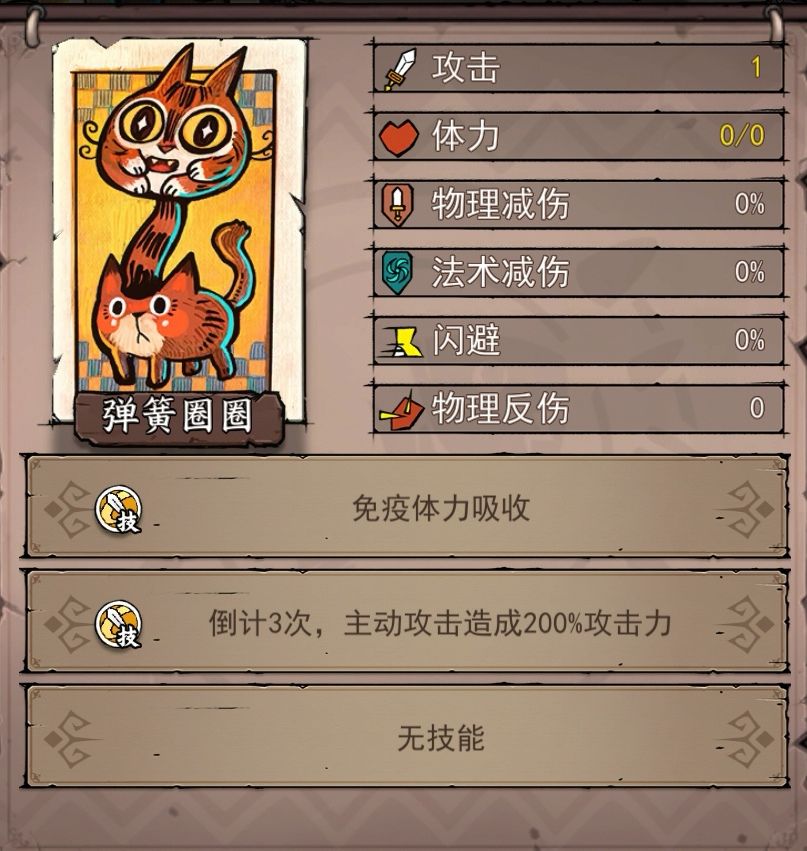Screen dimensions: 807x851
Task: Select the 闪避 0% stat row
Action: [579, 340]
